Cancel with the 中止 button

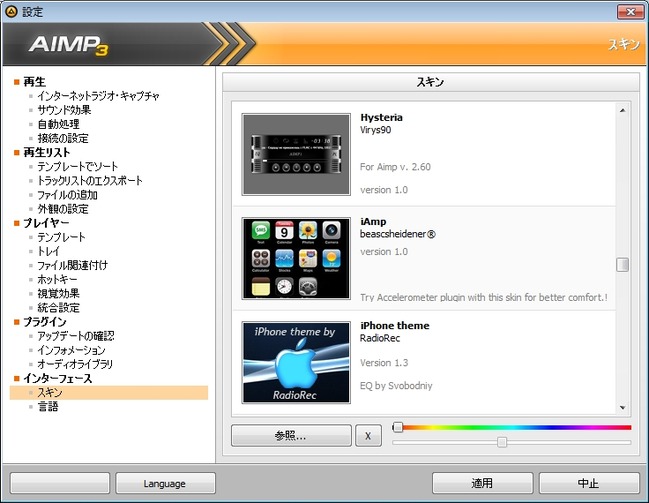[x=589, y=483]
